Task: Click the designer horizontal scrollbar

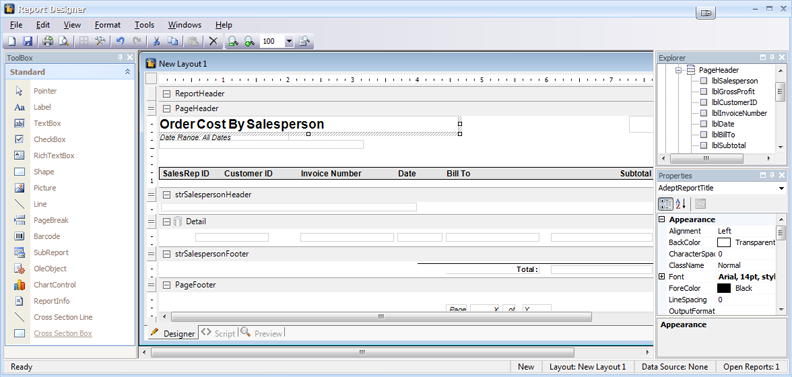Action: point(381,317)
